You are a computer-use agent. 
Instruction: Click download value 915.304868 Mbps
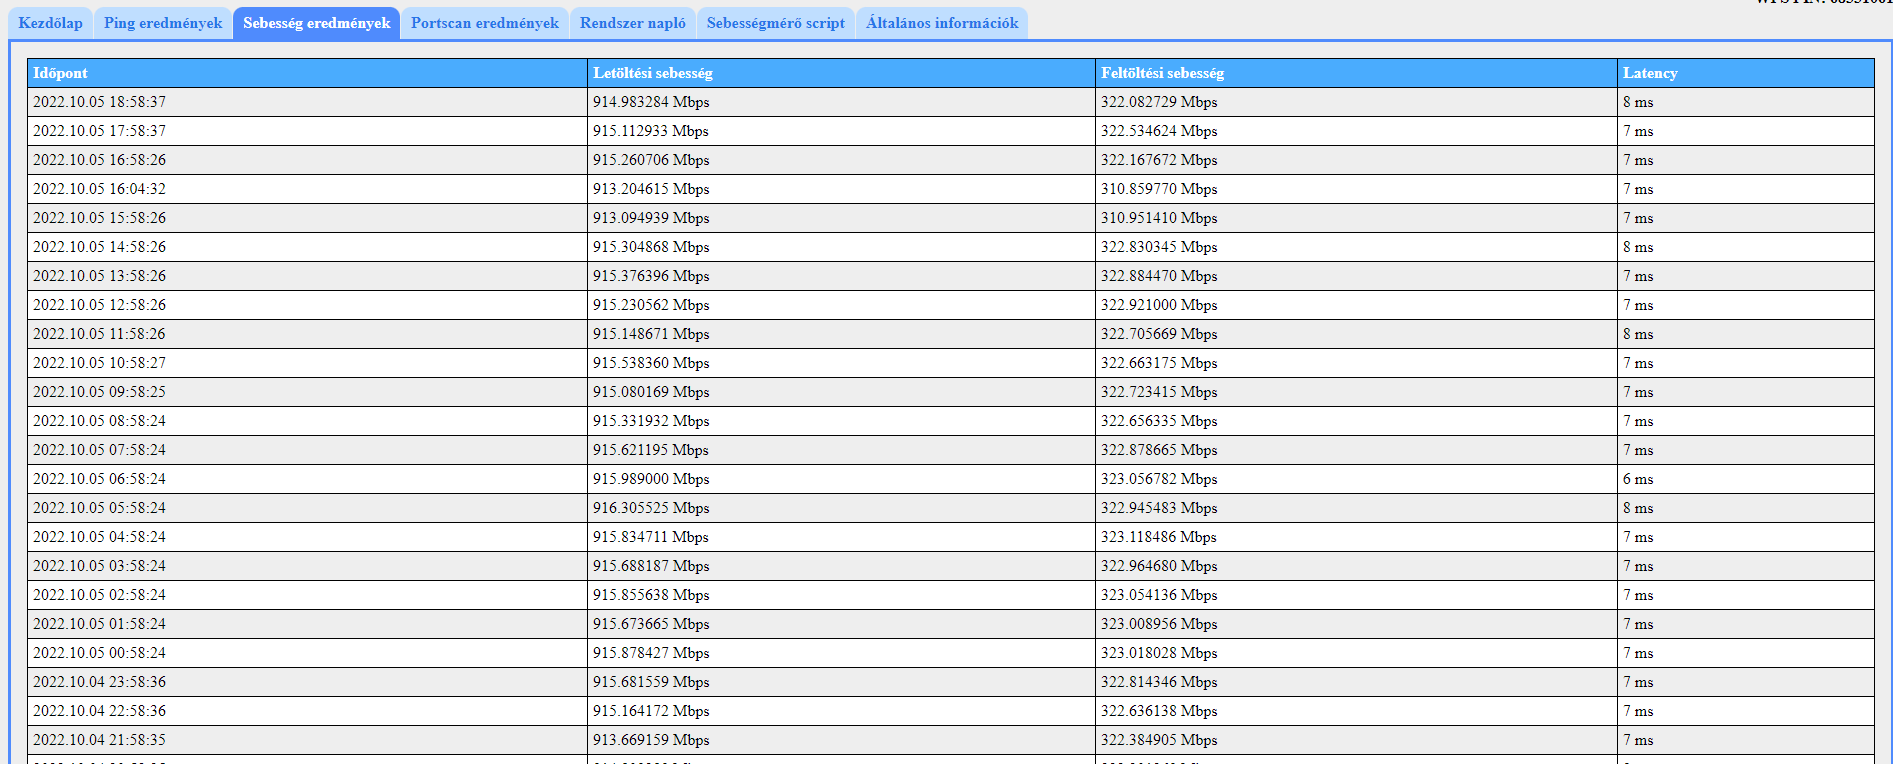pos(651,247)
